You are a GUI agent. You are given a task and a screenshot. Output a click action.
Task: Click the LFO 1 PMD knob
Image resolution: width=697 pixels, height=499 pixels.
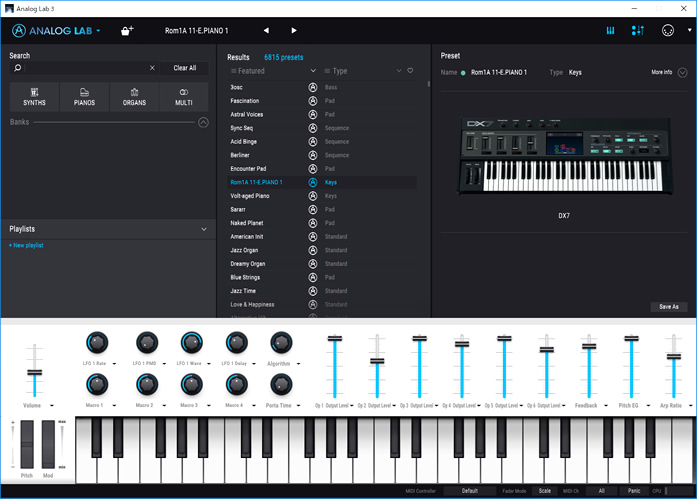coord(147,343)
